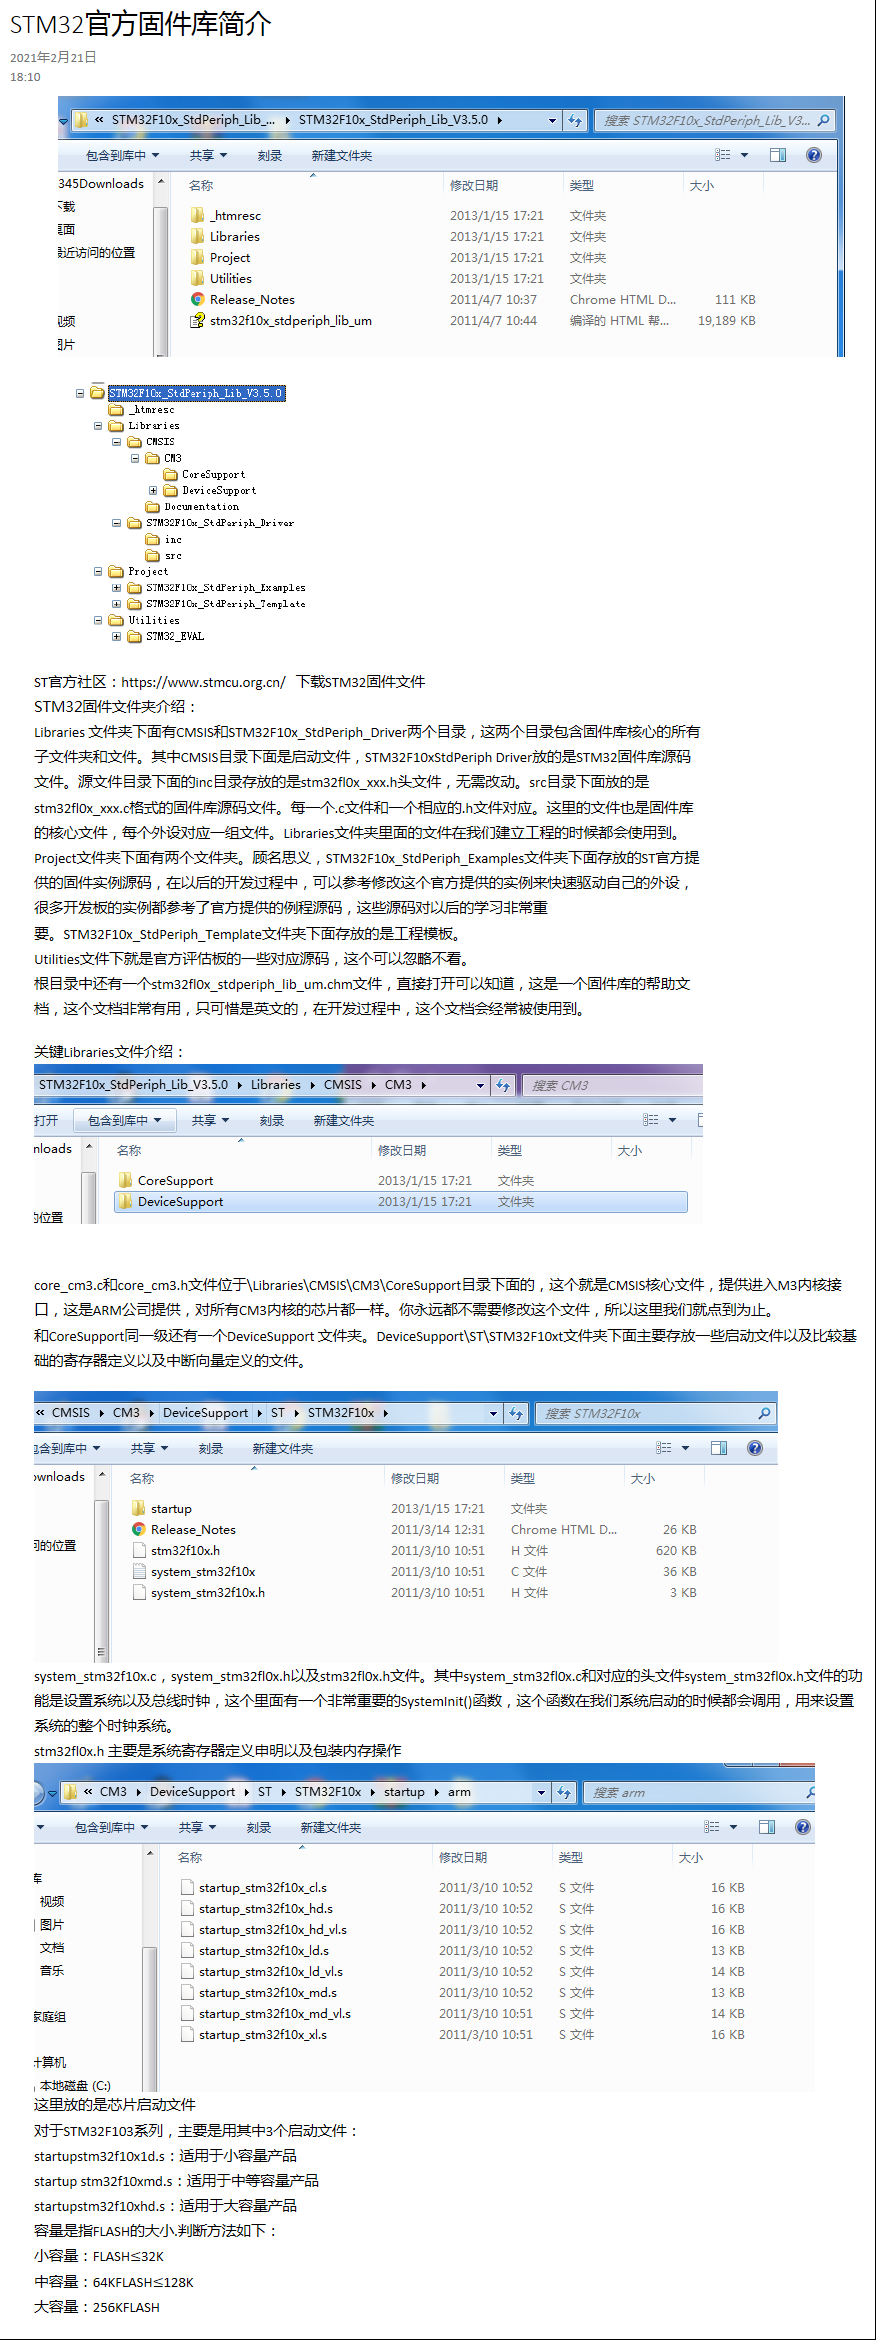Sort by 名称 column in first Explorer

pyautogui.click(x=201, y=186)
